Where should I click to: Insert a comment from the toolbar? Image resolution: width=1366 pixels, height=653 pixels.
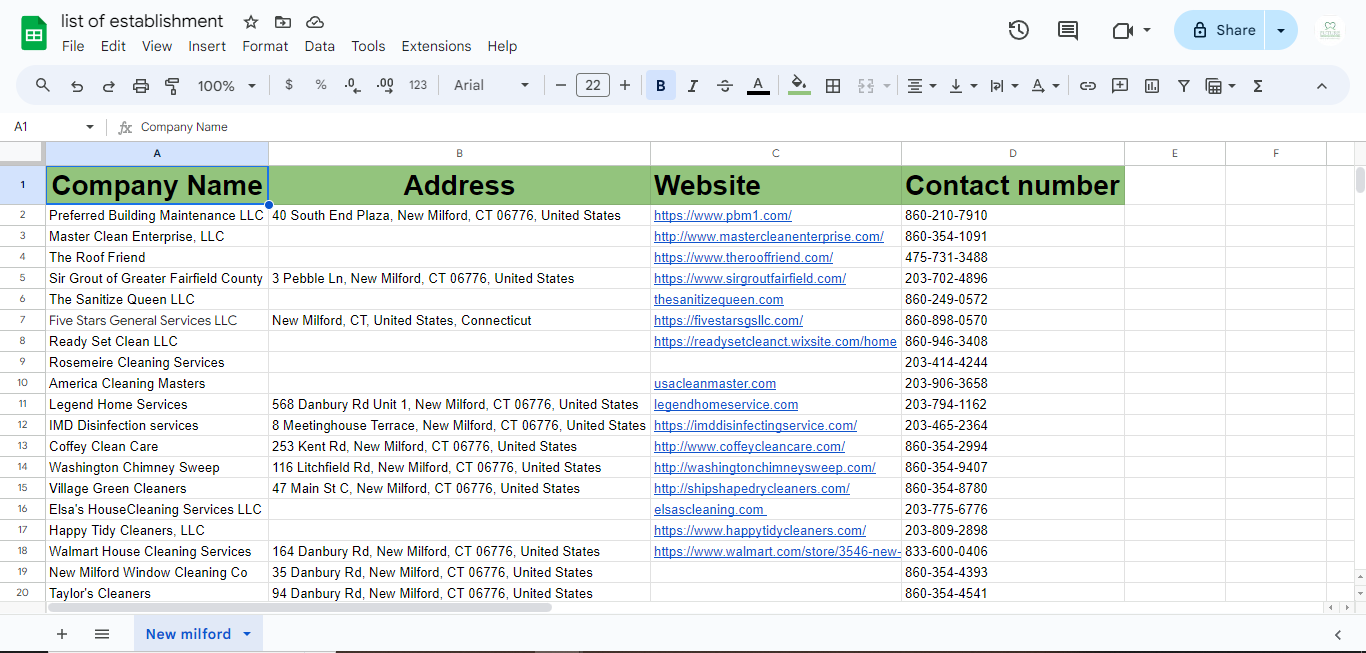pos(1120,86)
